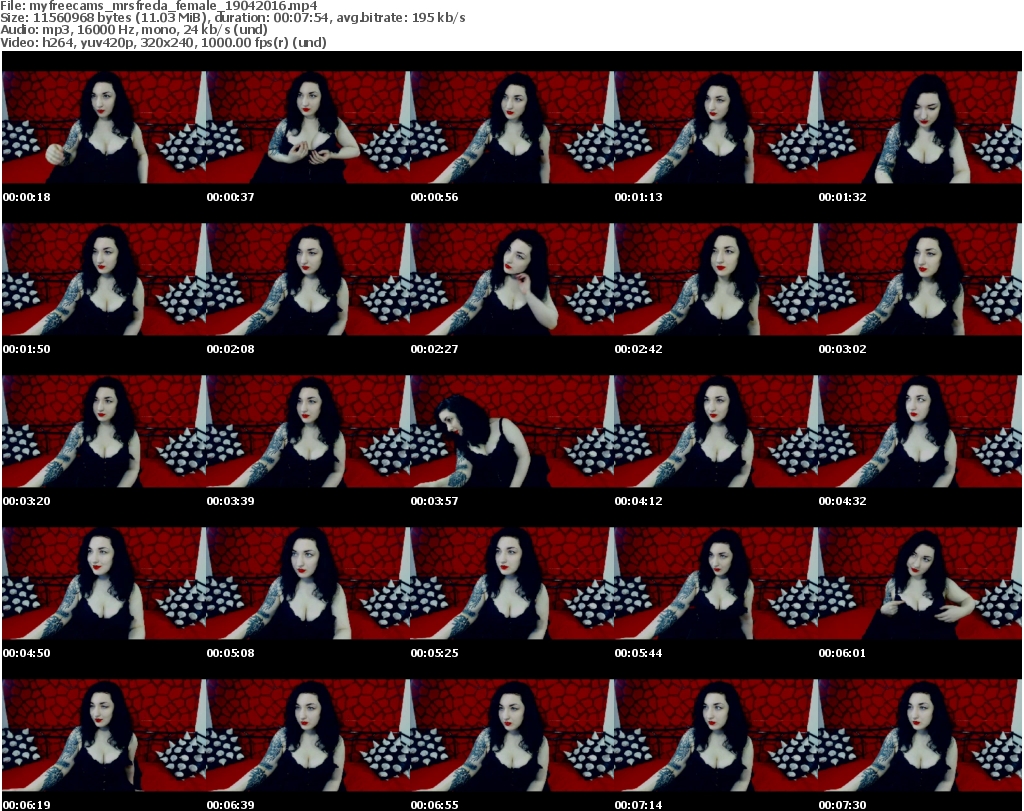The height and width of the screenshot is (811, 1024).
Task: Select the frame stamped 00:02:08
Action: coord(308,279)
